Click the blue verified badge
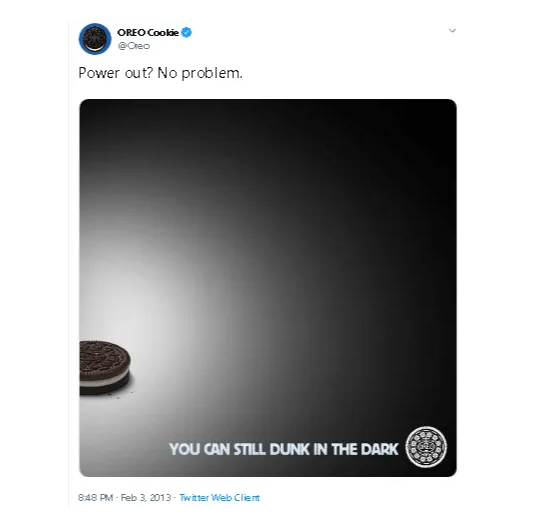This screenshot has width=554, height=527. tap(187, 32)
